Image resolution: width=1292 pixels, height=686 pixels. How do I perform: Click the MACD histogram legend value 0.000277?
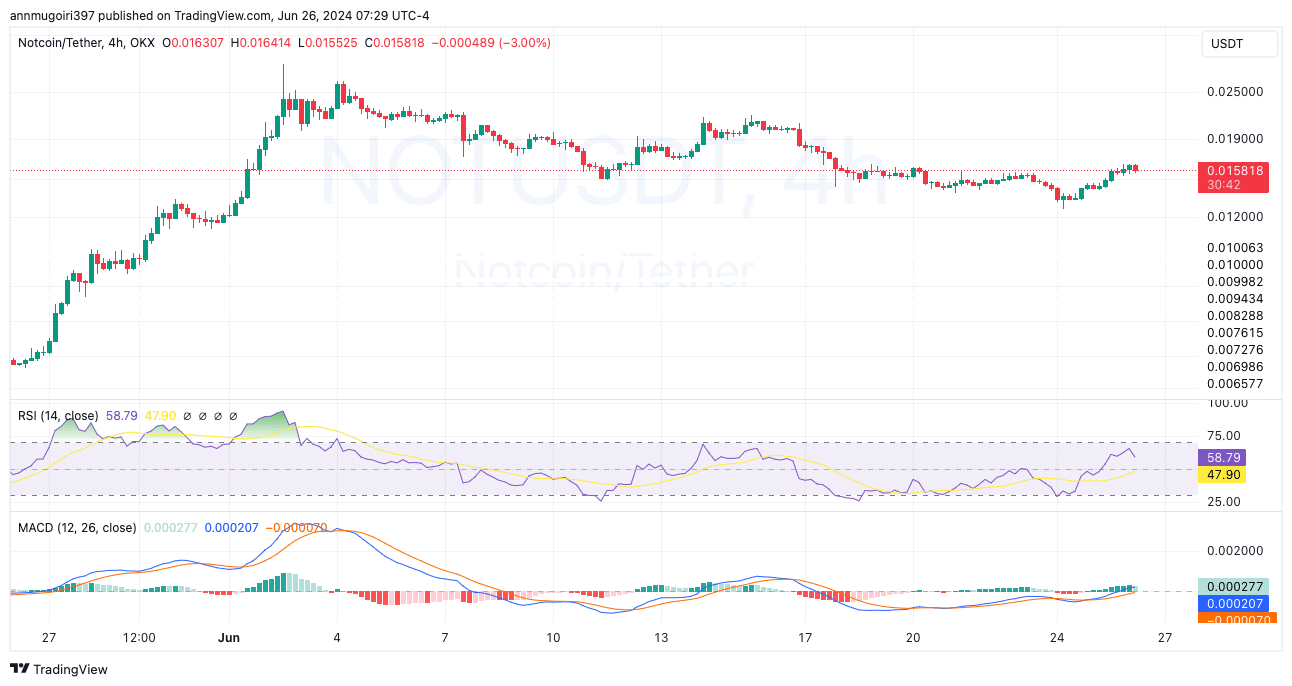pyautogui.click(x=171, y=527)
